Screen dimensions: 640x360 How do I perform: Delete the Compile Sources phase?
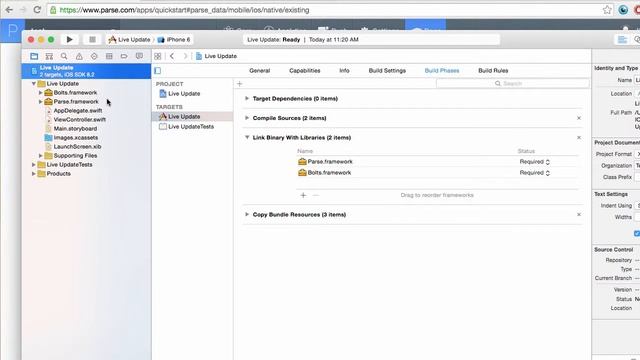tap(579, 118)
